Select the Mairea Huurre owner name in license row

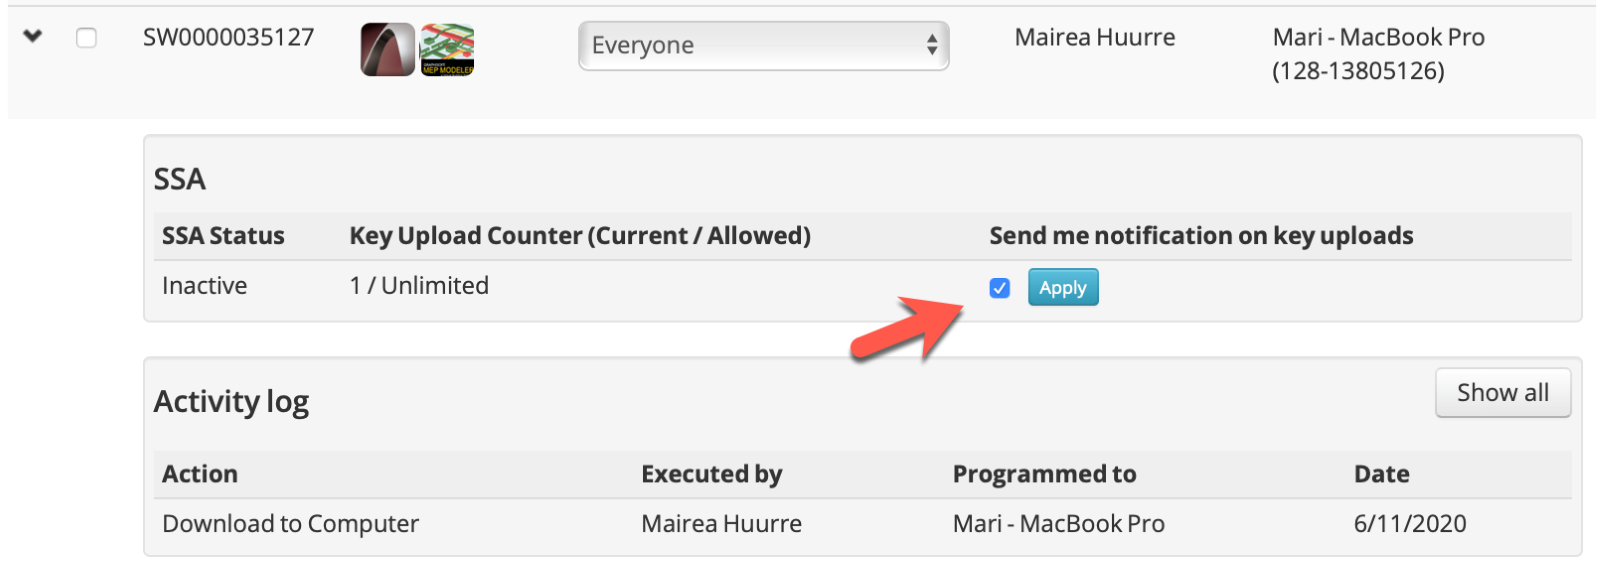click(1095, 38)
